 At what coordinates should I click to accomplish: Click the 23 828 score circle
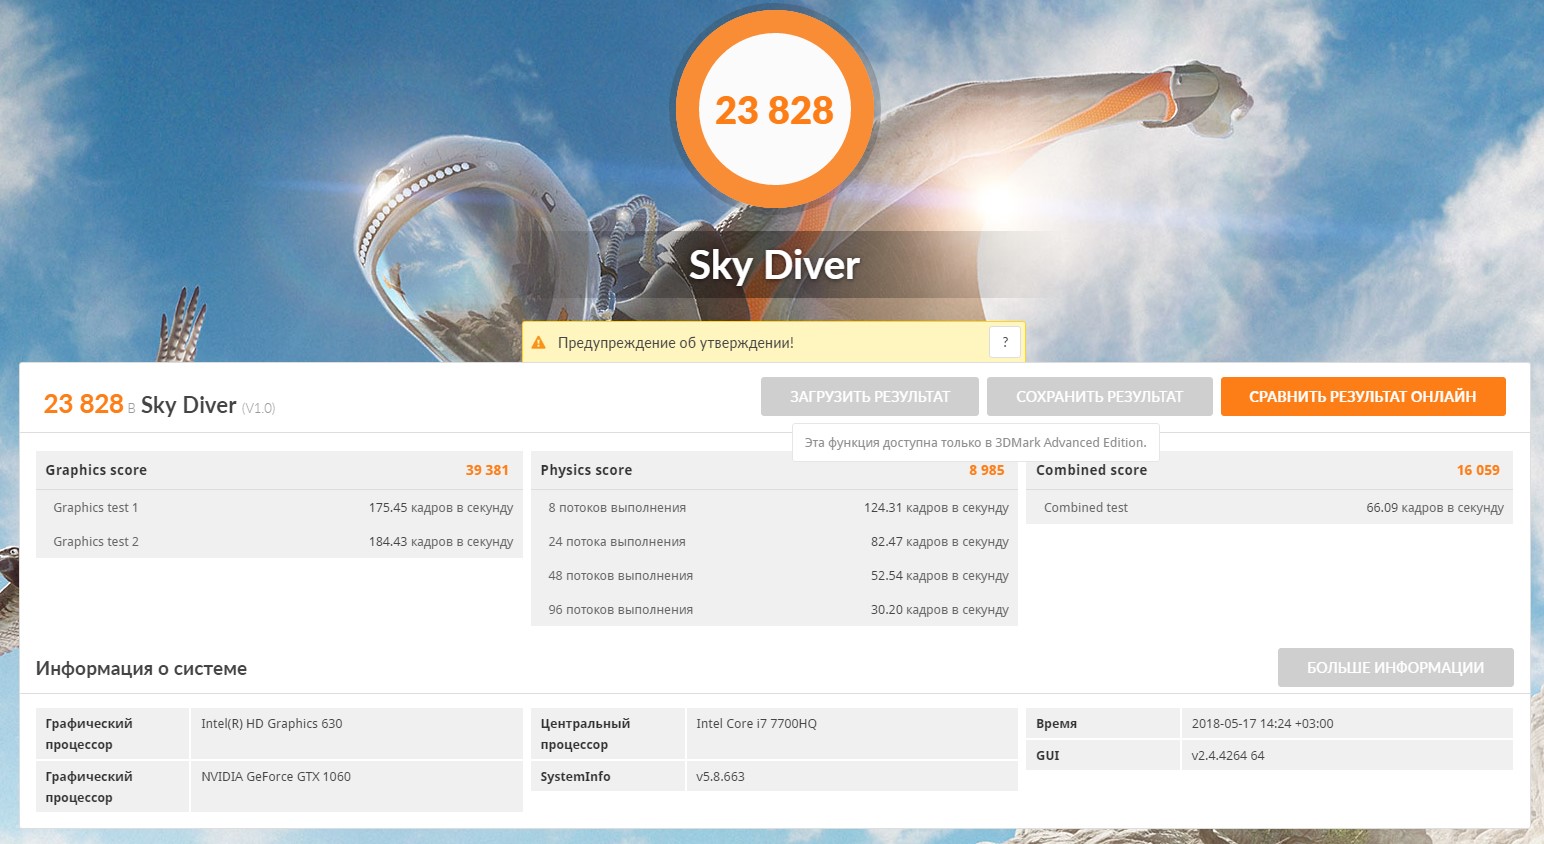click(x=774, y=110)
